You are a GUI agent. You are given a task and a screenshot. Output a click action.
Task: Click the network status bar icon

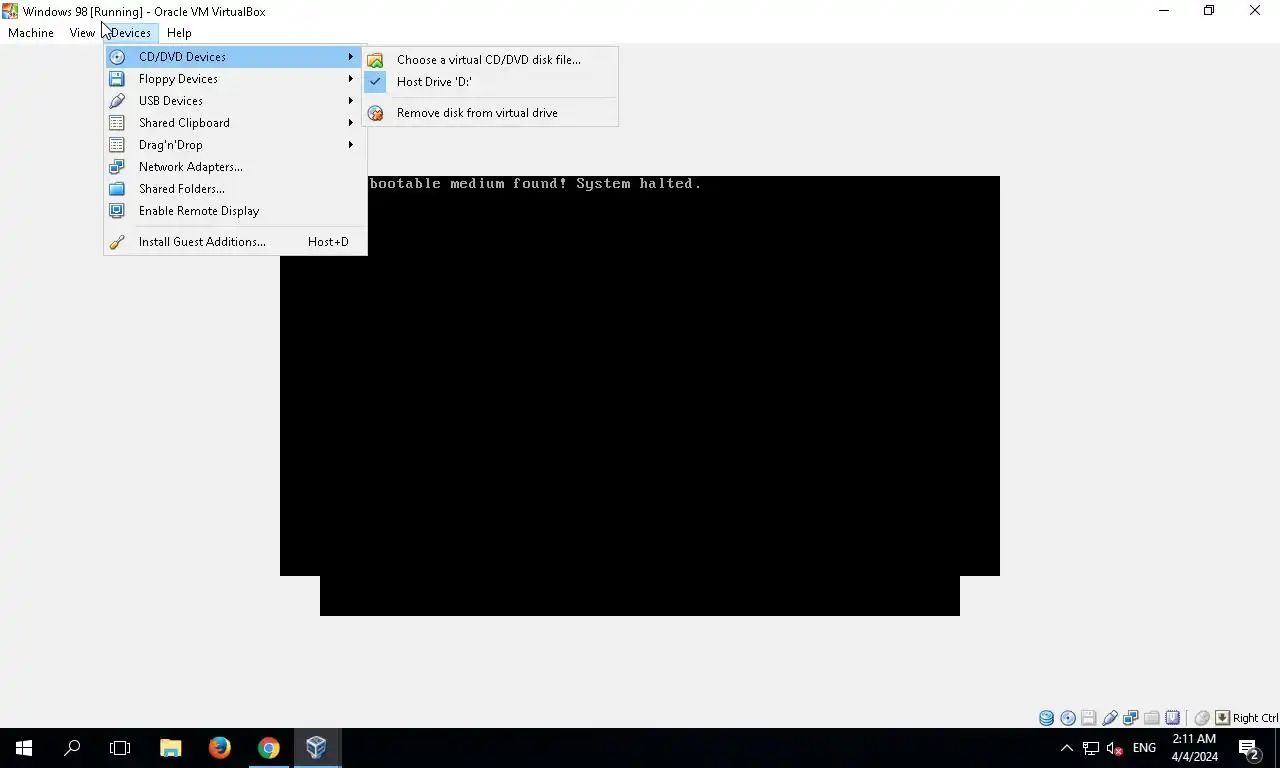pyautogui.click(x=1131, y=718)
